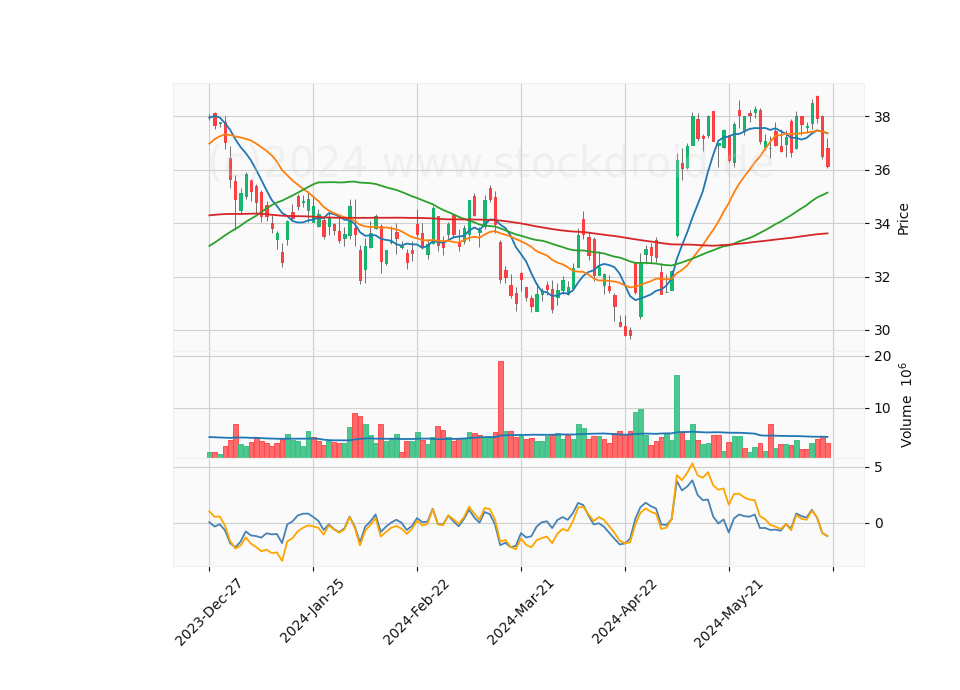Click the lowest candle near price 30
Image resolution: width=960 pixels, height=690 pixels.
631,334
